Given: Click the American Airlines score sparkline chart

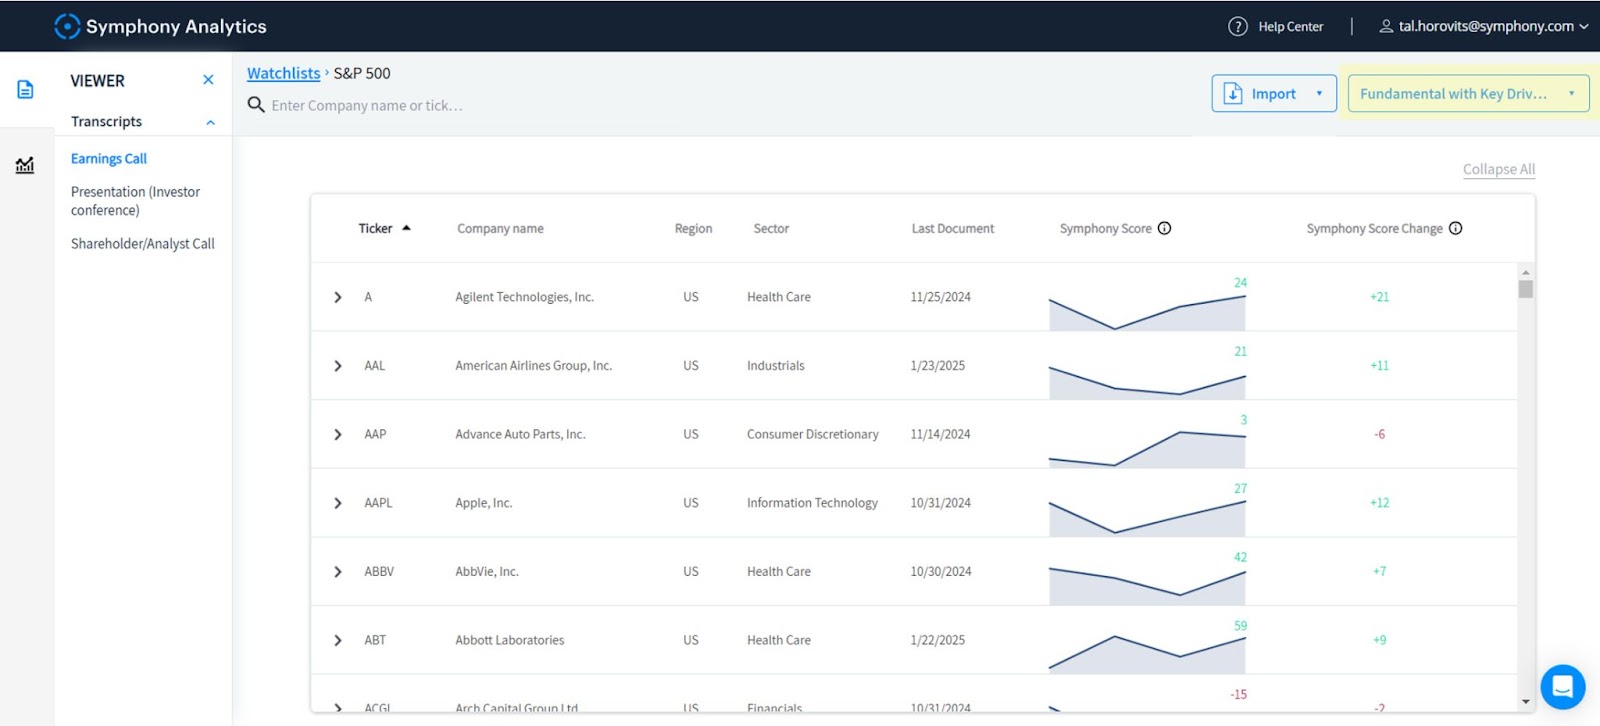Looking at the screenshot, I should point(1147,383).
